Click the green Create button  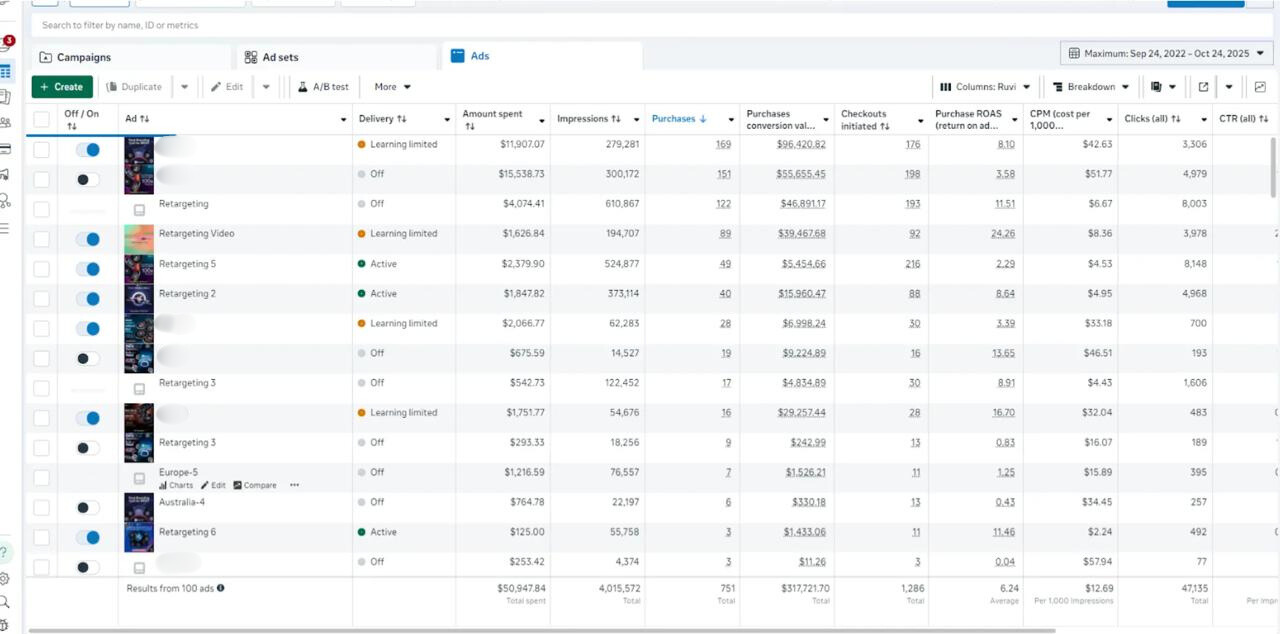61,86
